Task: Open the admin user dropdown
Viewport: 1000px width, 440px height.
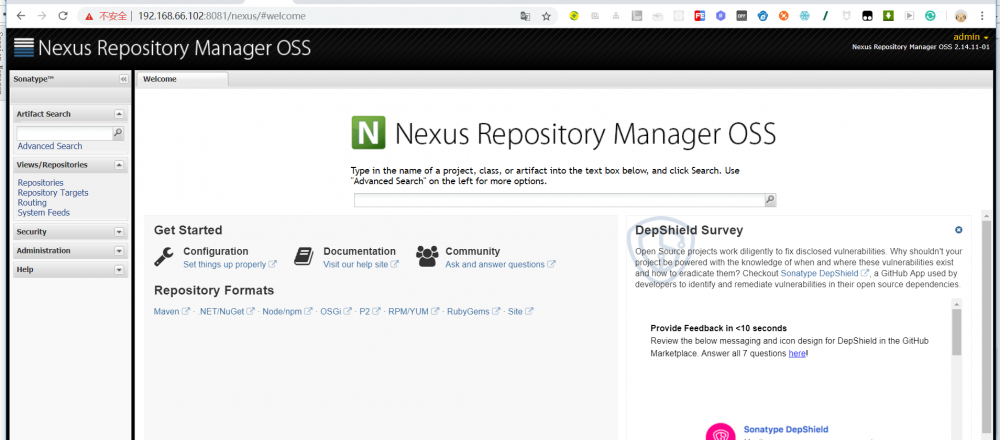Action: tap(971, 37)
